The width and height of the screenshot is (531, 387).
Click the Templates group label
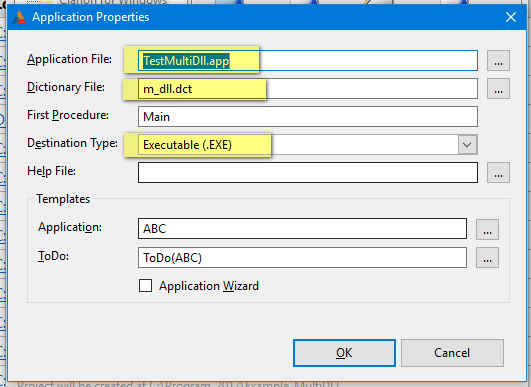(63, 199)
